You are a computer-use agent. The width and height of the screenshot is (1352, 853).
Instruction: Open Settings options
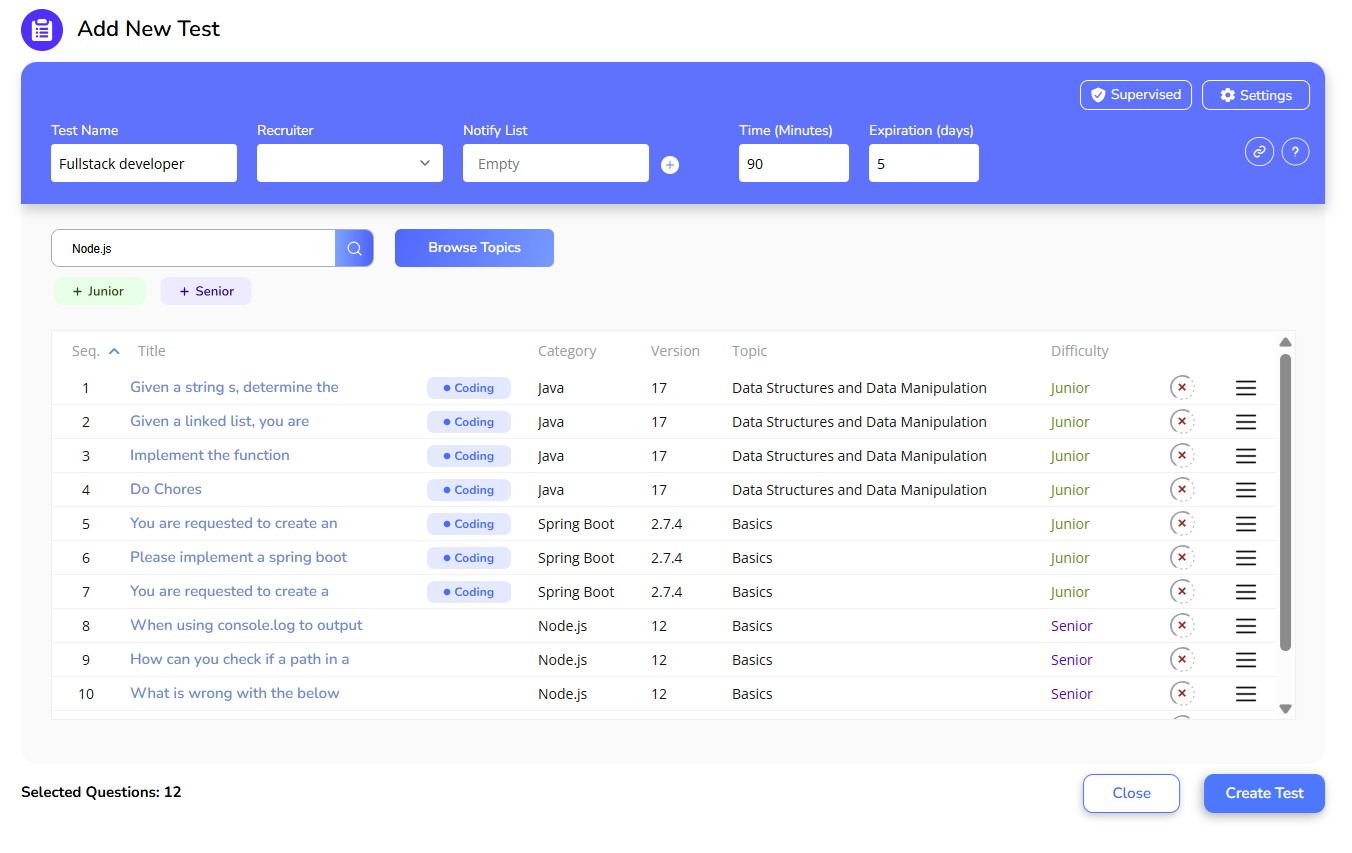pos(1255,95)
